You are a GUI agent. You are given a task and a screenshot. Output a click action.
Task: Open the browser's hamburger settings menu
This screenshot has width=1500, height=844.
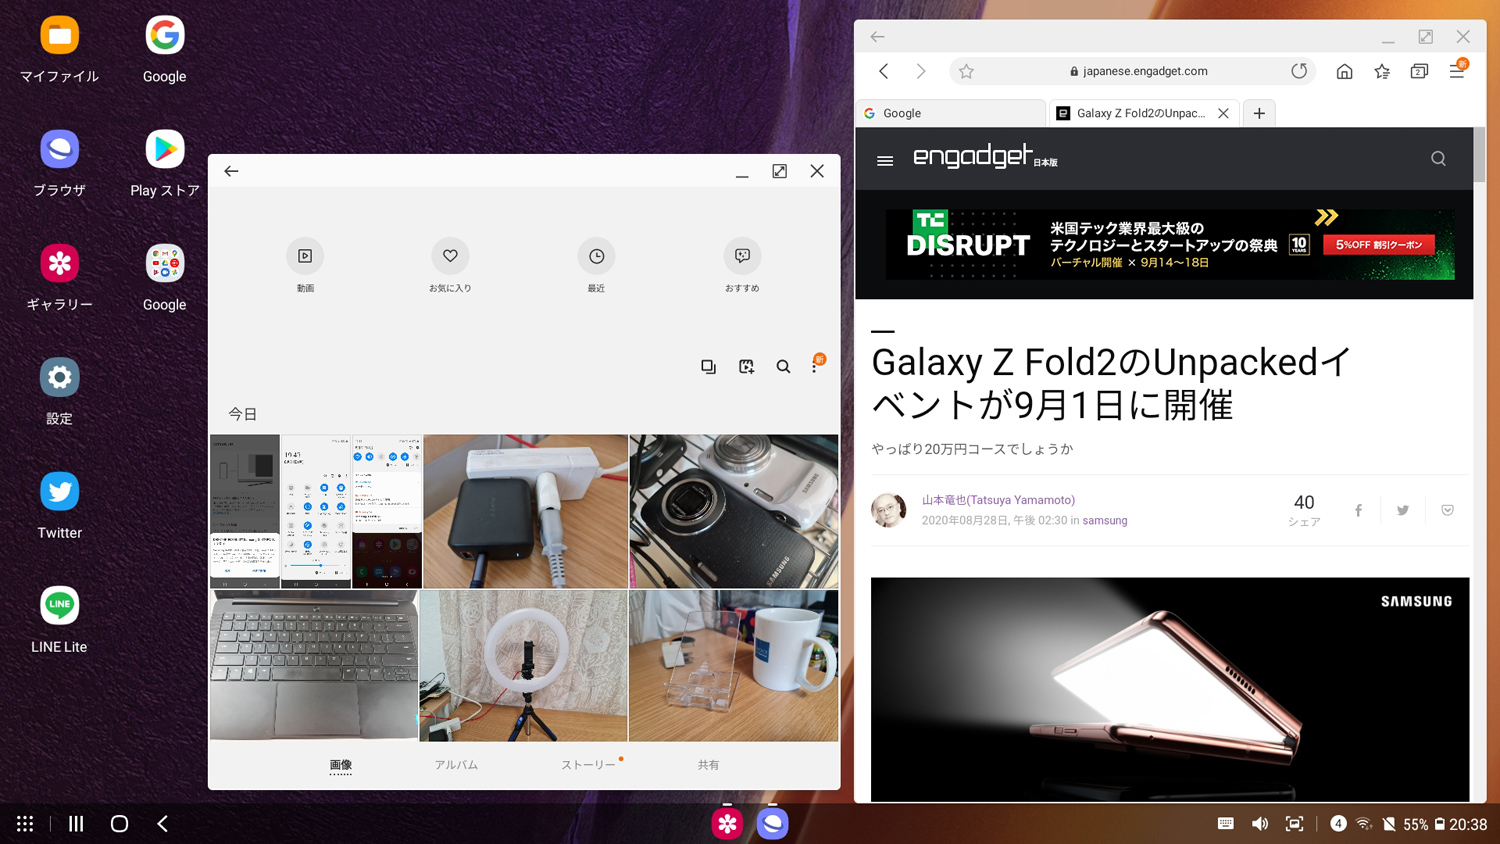tap(1456, 71)
